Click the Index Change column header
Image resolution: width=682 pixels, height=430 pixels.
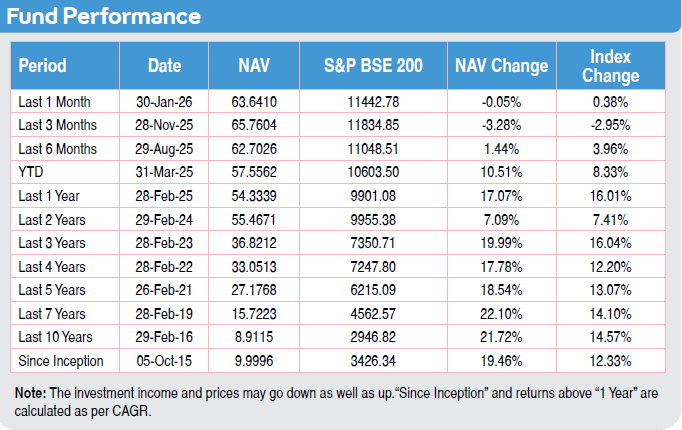(x=614, y=66)
